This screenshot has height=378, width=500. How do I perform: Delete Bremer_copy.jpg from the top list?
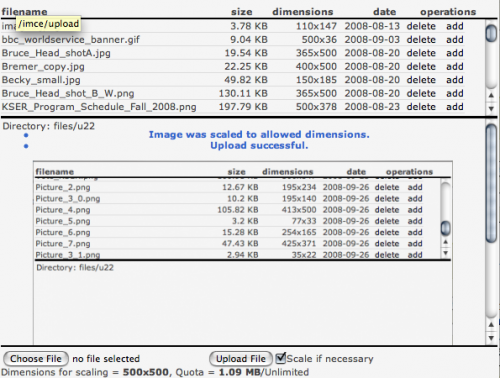(x=421, y=67)
